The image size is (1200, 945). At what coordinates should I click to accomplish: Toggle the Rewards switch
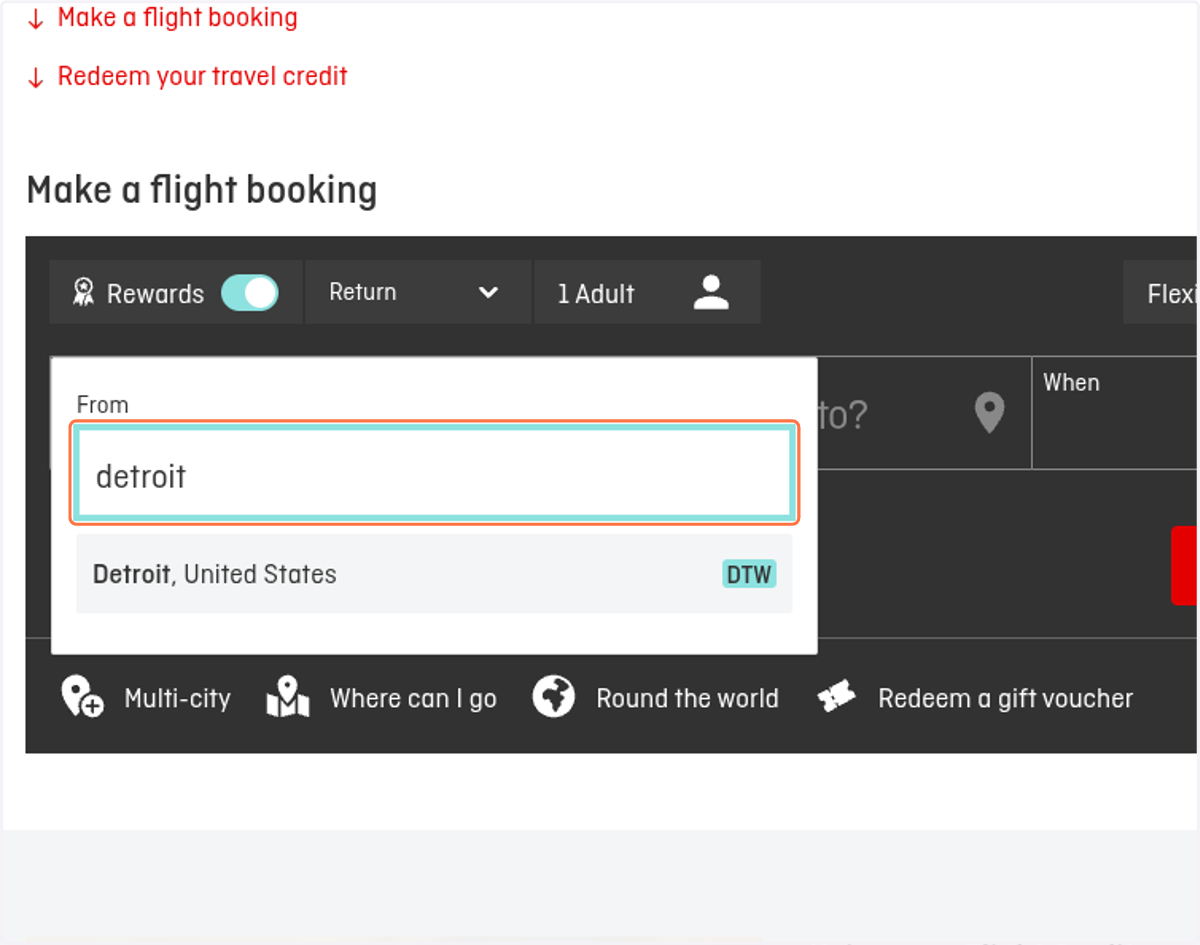click(x=250, y=293)
